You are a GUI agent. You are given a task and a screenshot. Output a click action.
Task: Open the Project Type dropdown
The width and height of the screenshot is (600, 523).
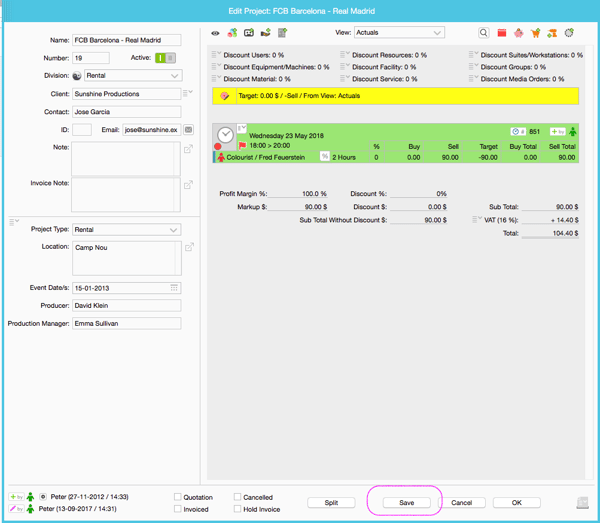127,230
